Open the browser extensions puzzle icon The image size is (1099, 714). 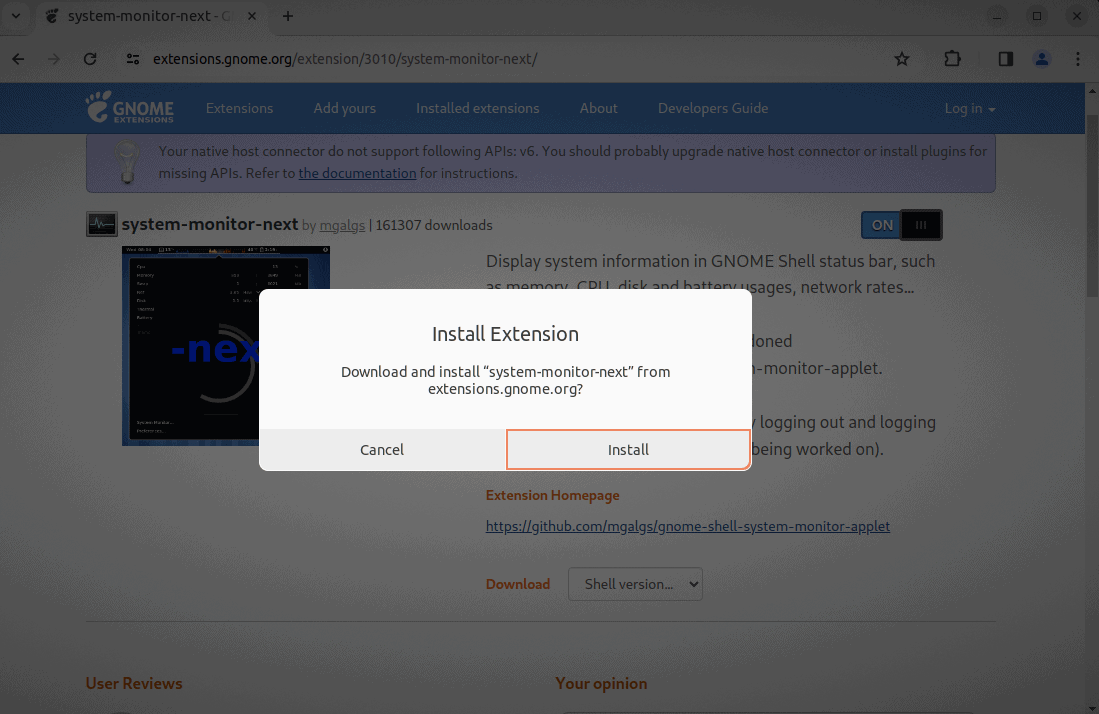953,59
